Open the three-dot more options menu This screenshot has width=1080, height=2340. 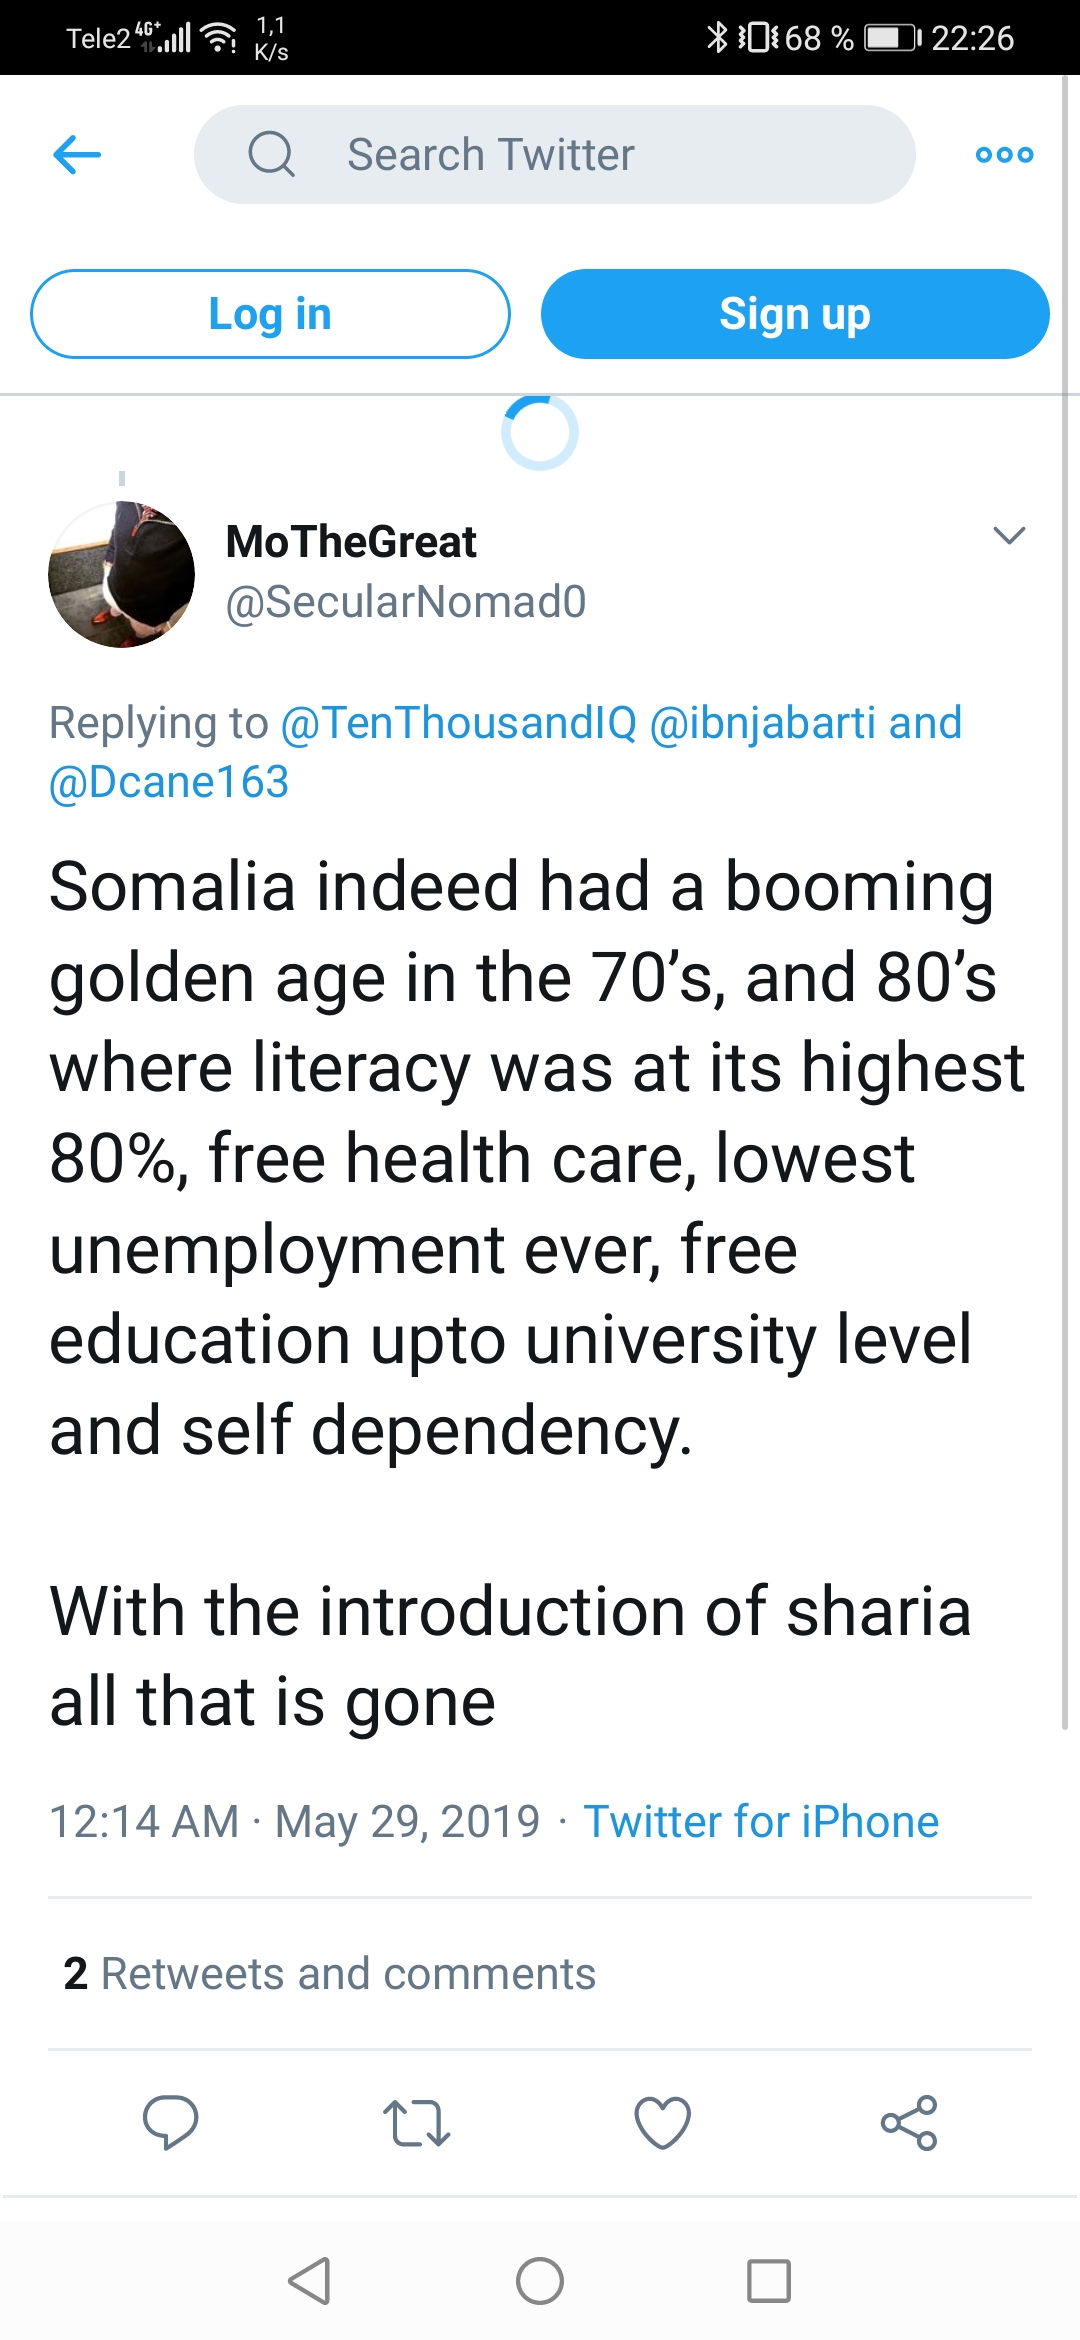pos(1004,155)
